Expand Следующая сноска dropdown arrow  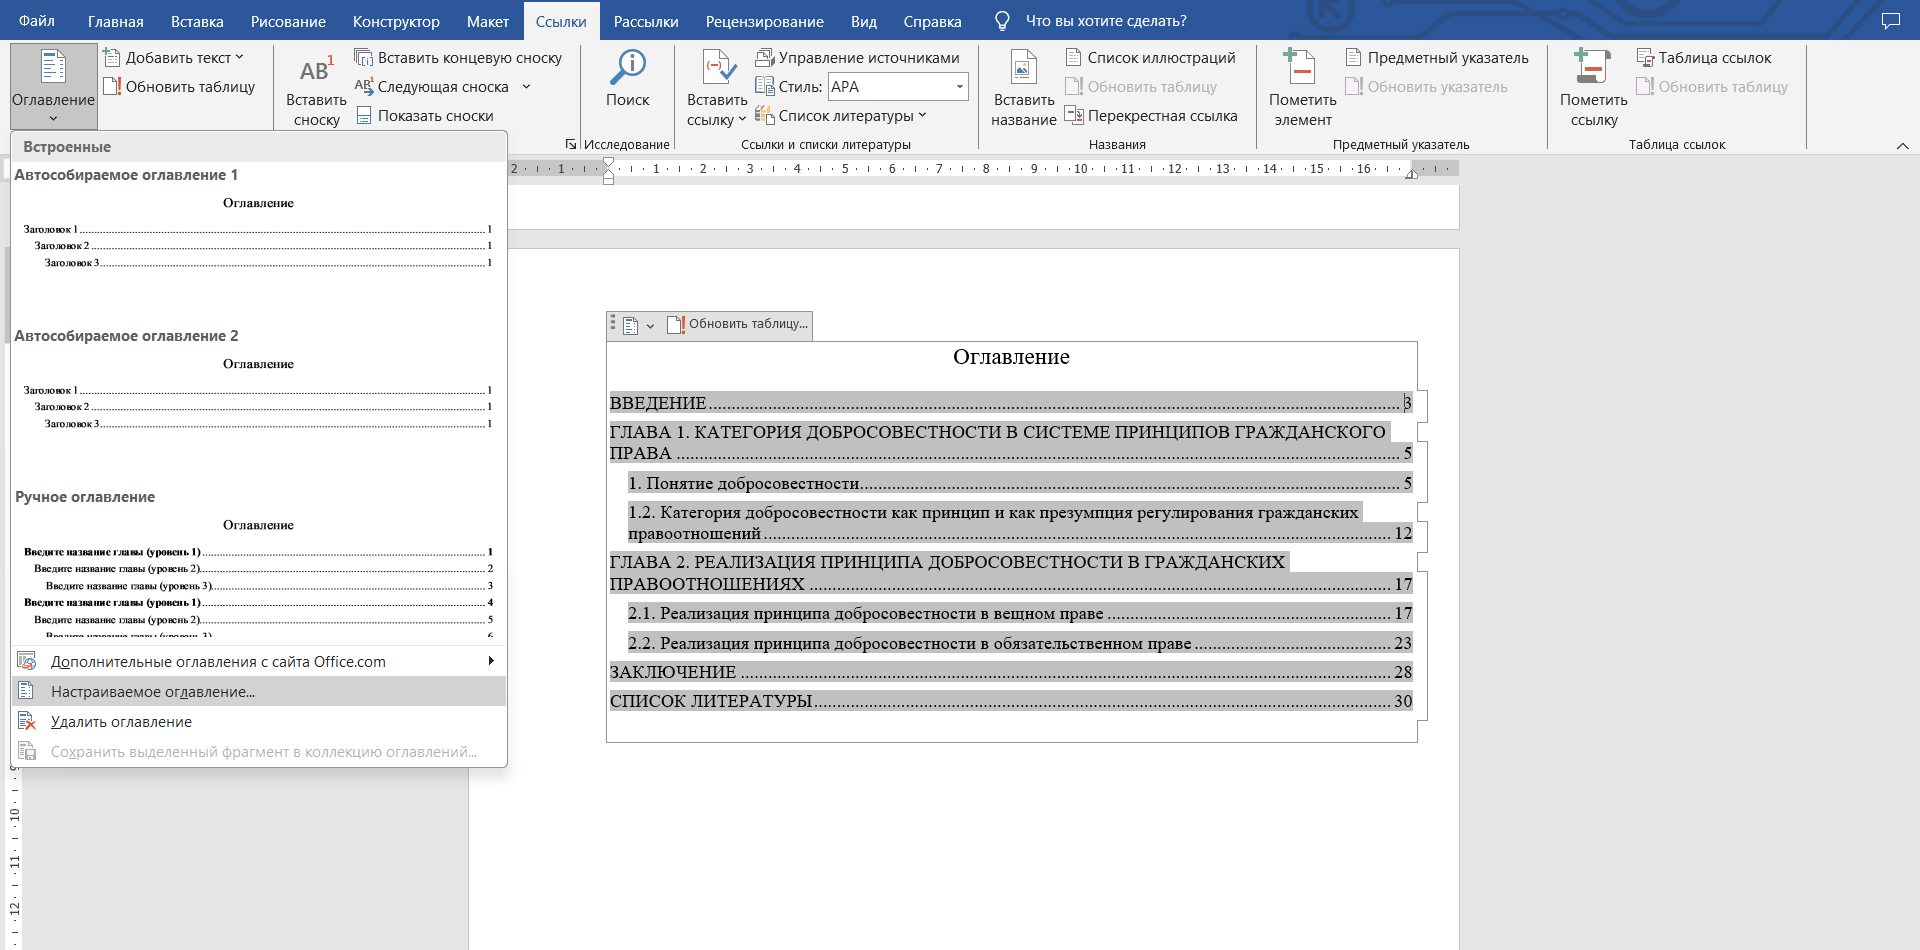pos(526,87)
